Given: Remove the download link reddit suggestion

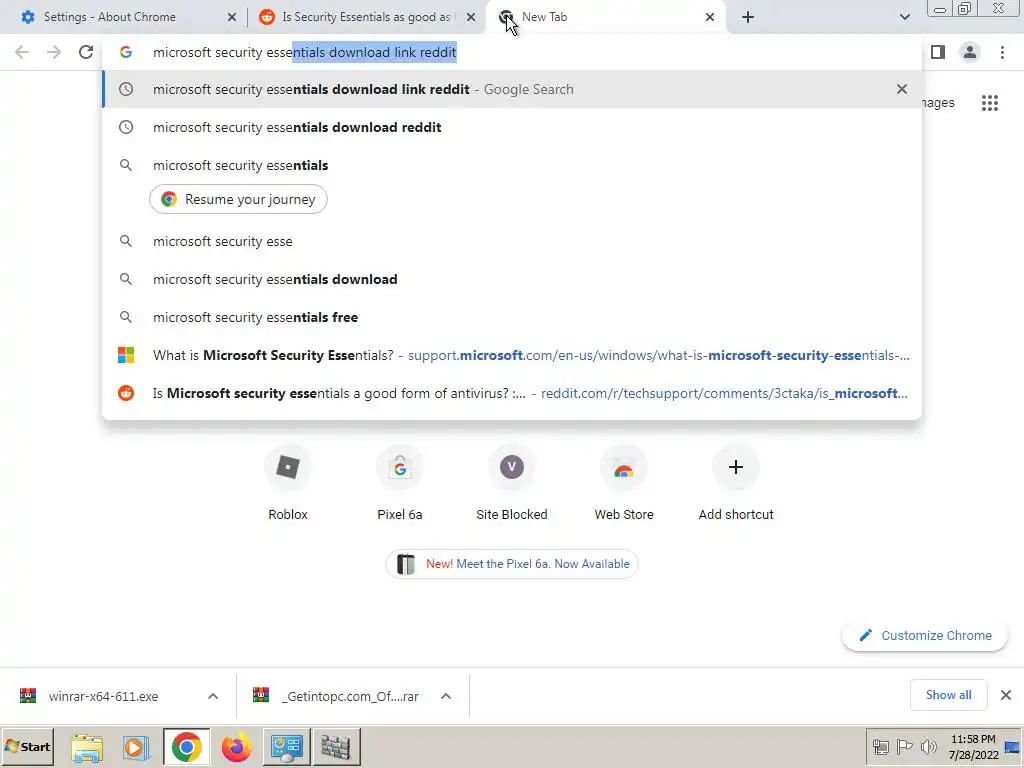Looking at the screenshot, I should [x=902, y=89].
